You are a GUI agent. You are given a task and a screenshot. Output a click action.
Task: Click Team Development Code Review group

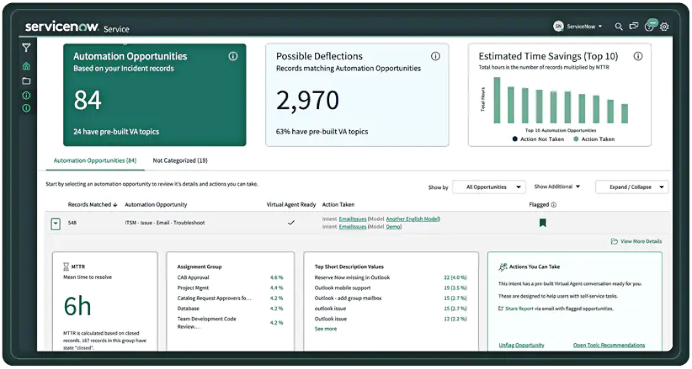click(x=207, y=323)
